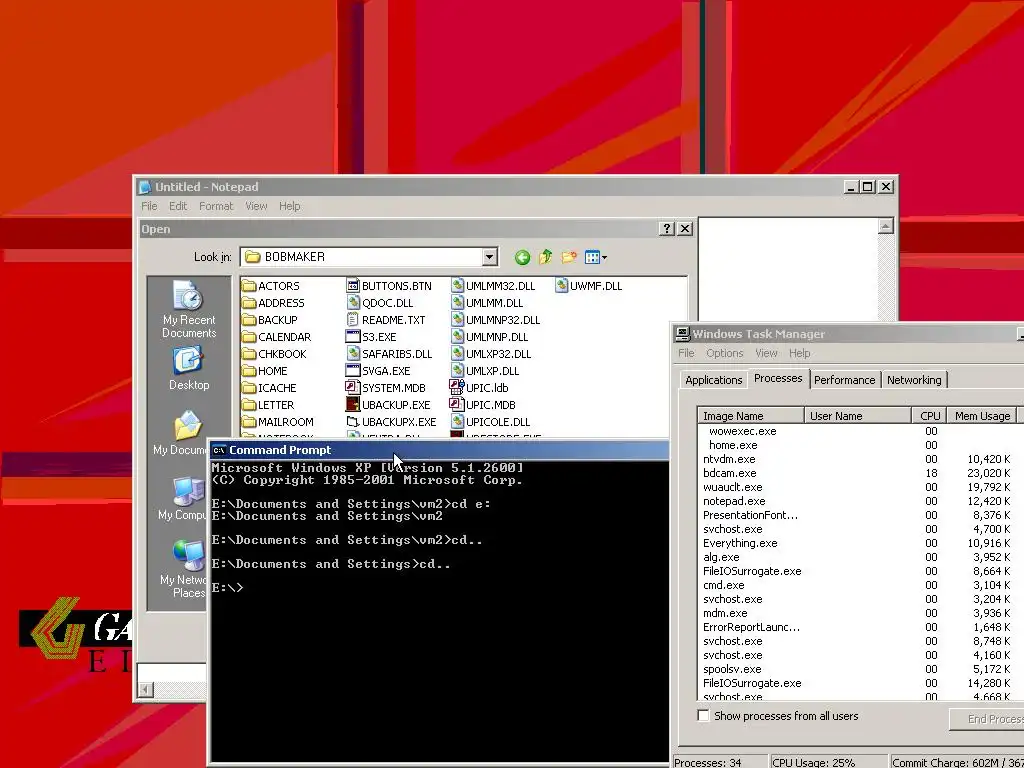The width and height of the screenshot is (1024, 768).
Task: Select the BACKUP folder
Action: pyautogui.click(x=270, y=320)
